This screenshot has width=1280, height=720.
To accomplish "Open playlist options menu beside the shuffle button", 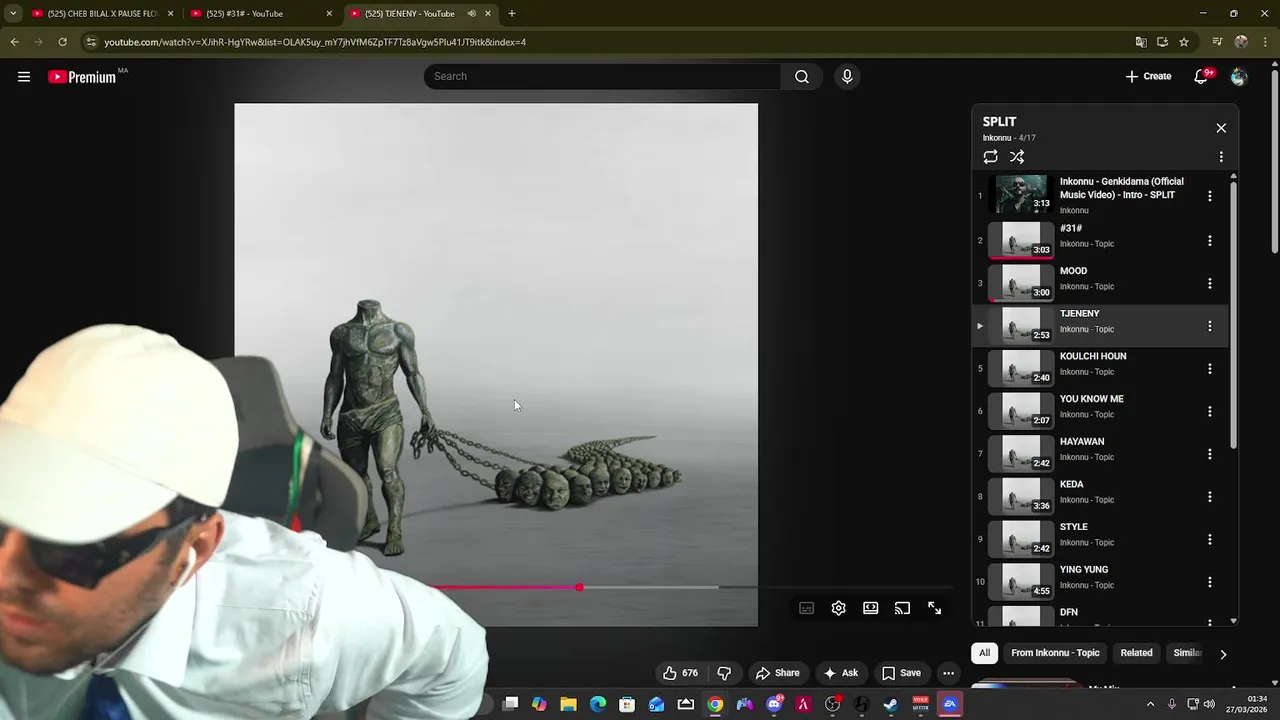I will 1221,157.
